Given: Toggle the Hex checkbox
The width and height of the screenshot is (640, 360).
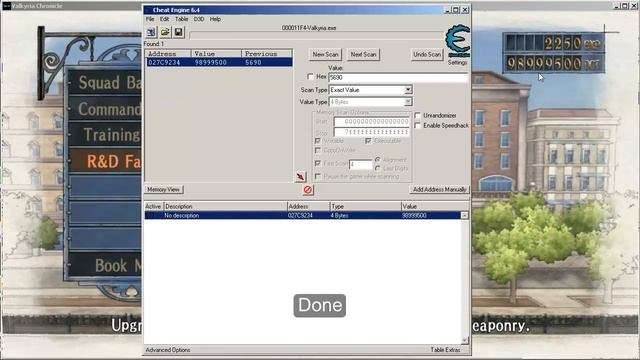Looking at the screenshot, I should pos(310,76).
